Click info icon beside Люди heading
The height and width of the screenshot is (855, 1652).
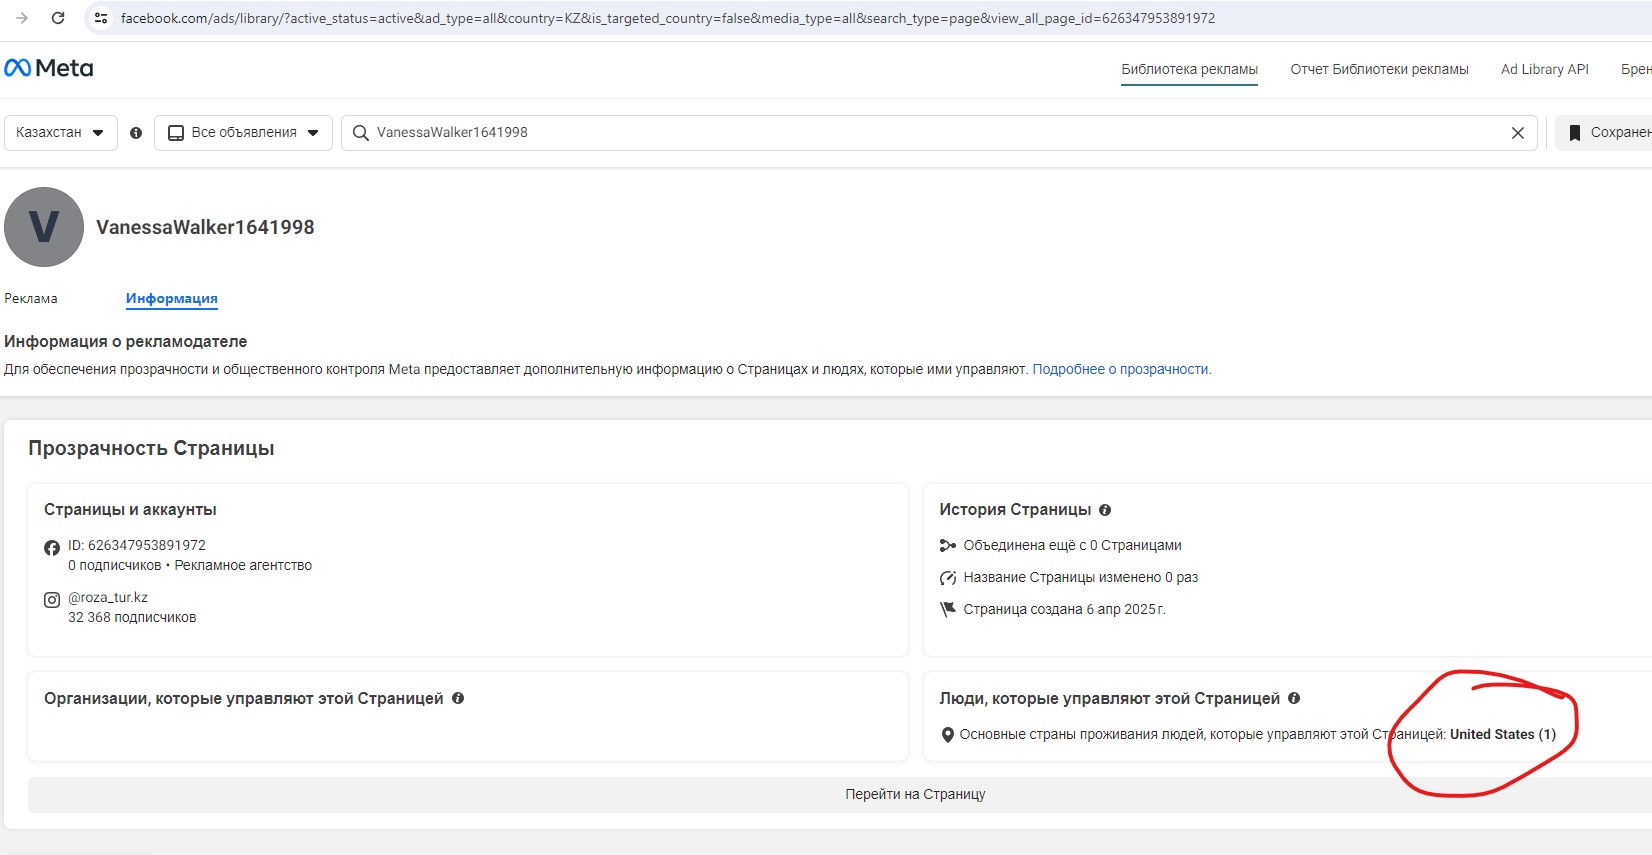tap(1294, 698)
